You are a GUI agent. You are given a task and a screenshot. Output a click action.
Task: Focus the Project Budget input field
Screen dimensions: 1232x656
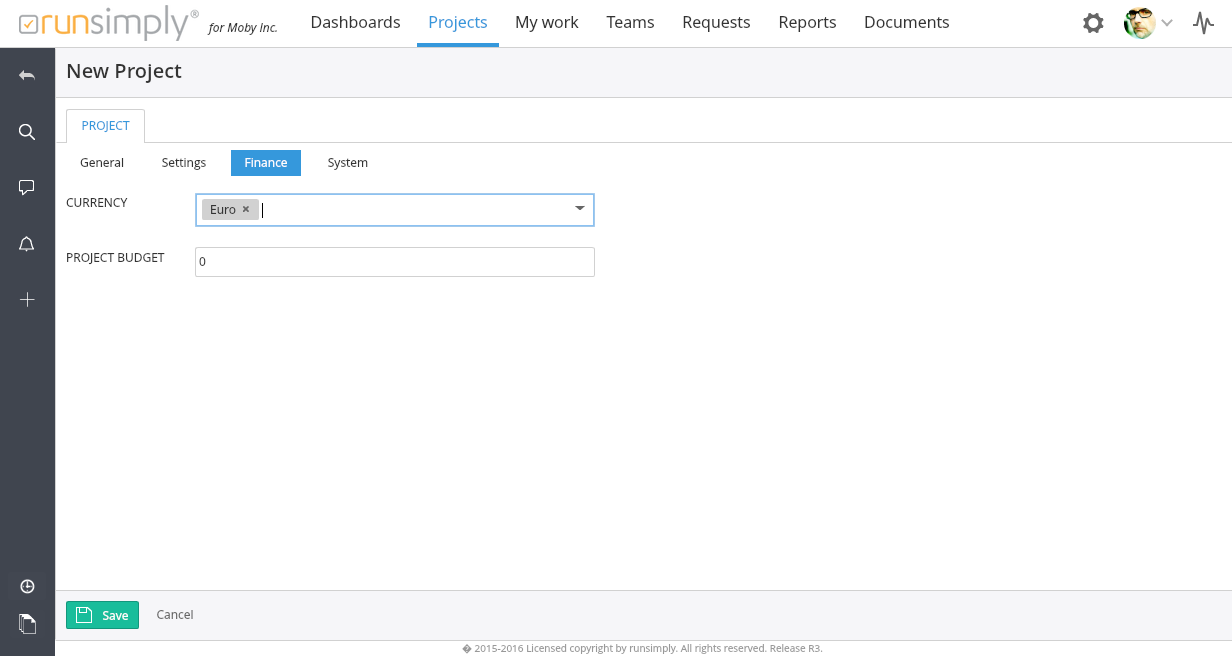coord(395,262)
